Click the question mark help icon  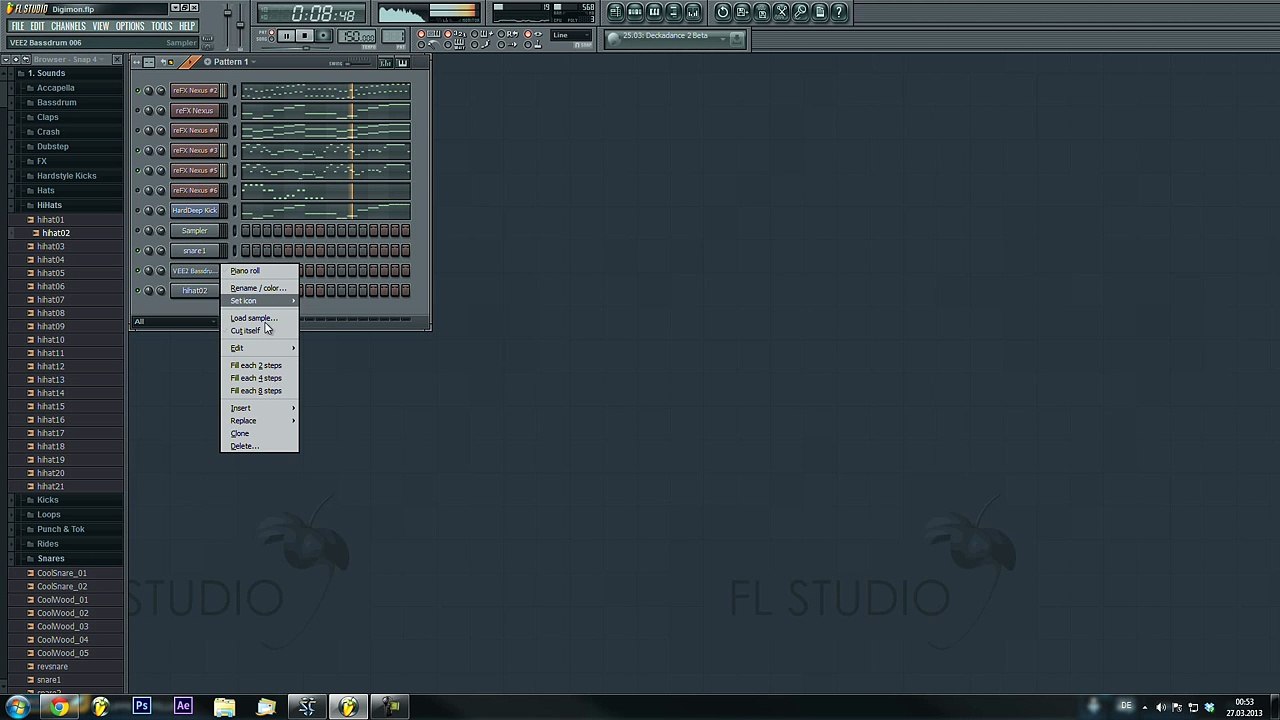(840, 12)
